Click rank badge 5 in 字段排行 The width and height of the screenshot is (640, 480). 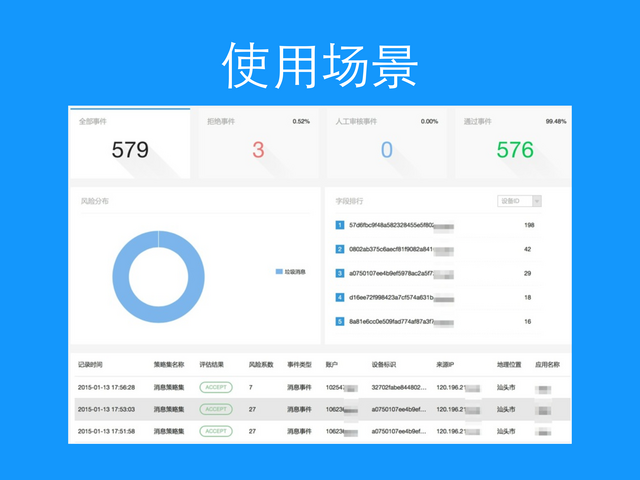tap(340, 322)
